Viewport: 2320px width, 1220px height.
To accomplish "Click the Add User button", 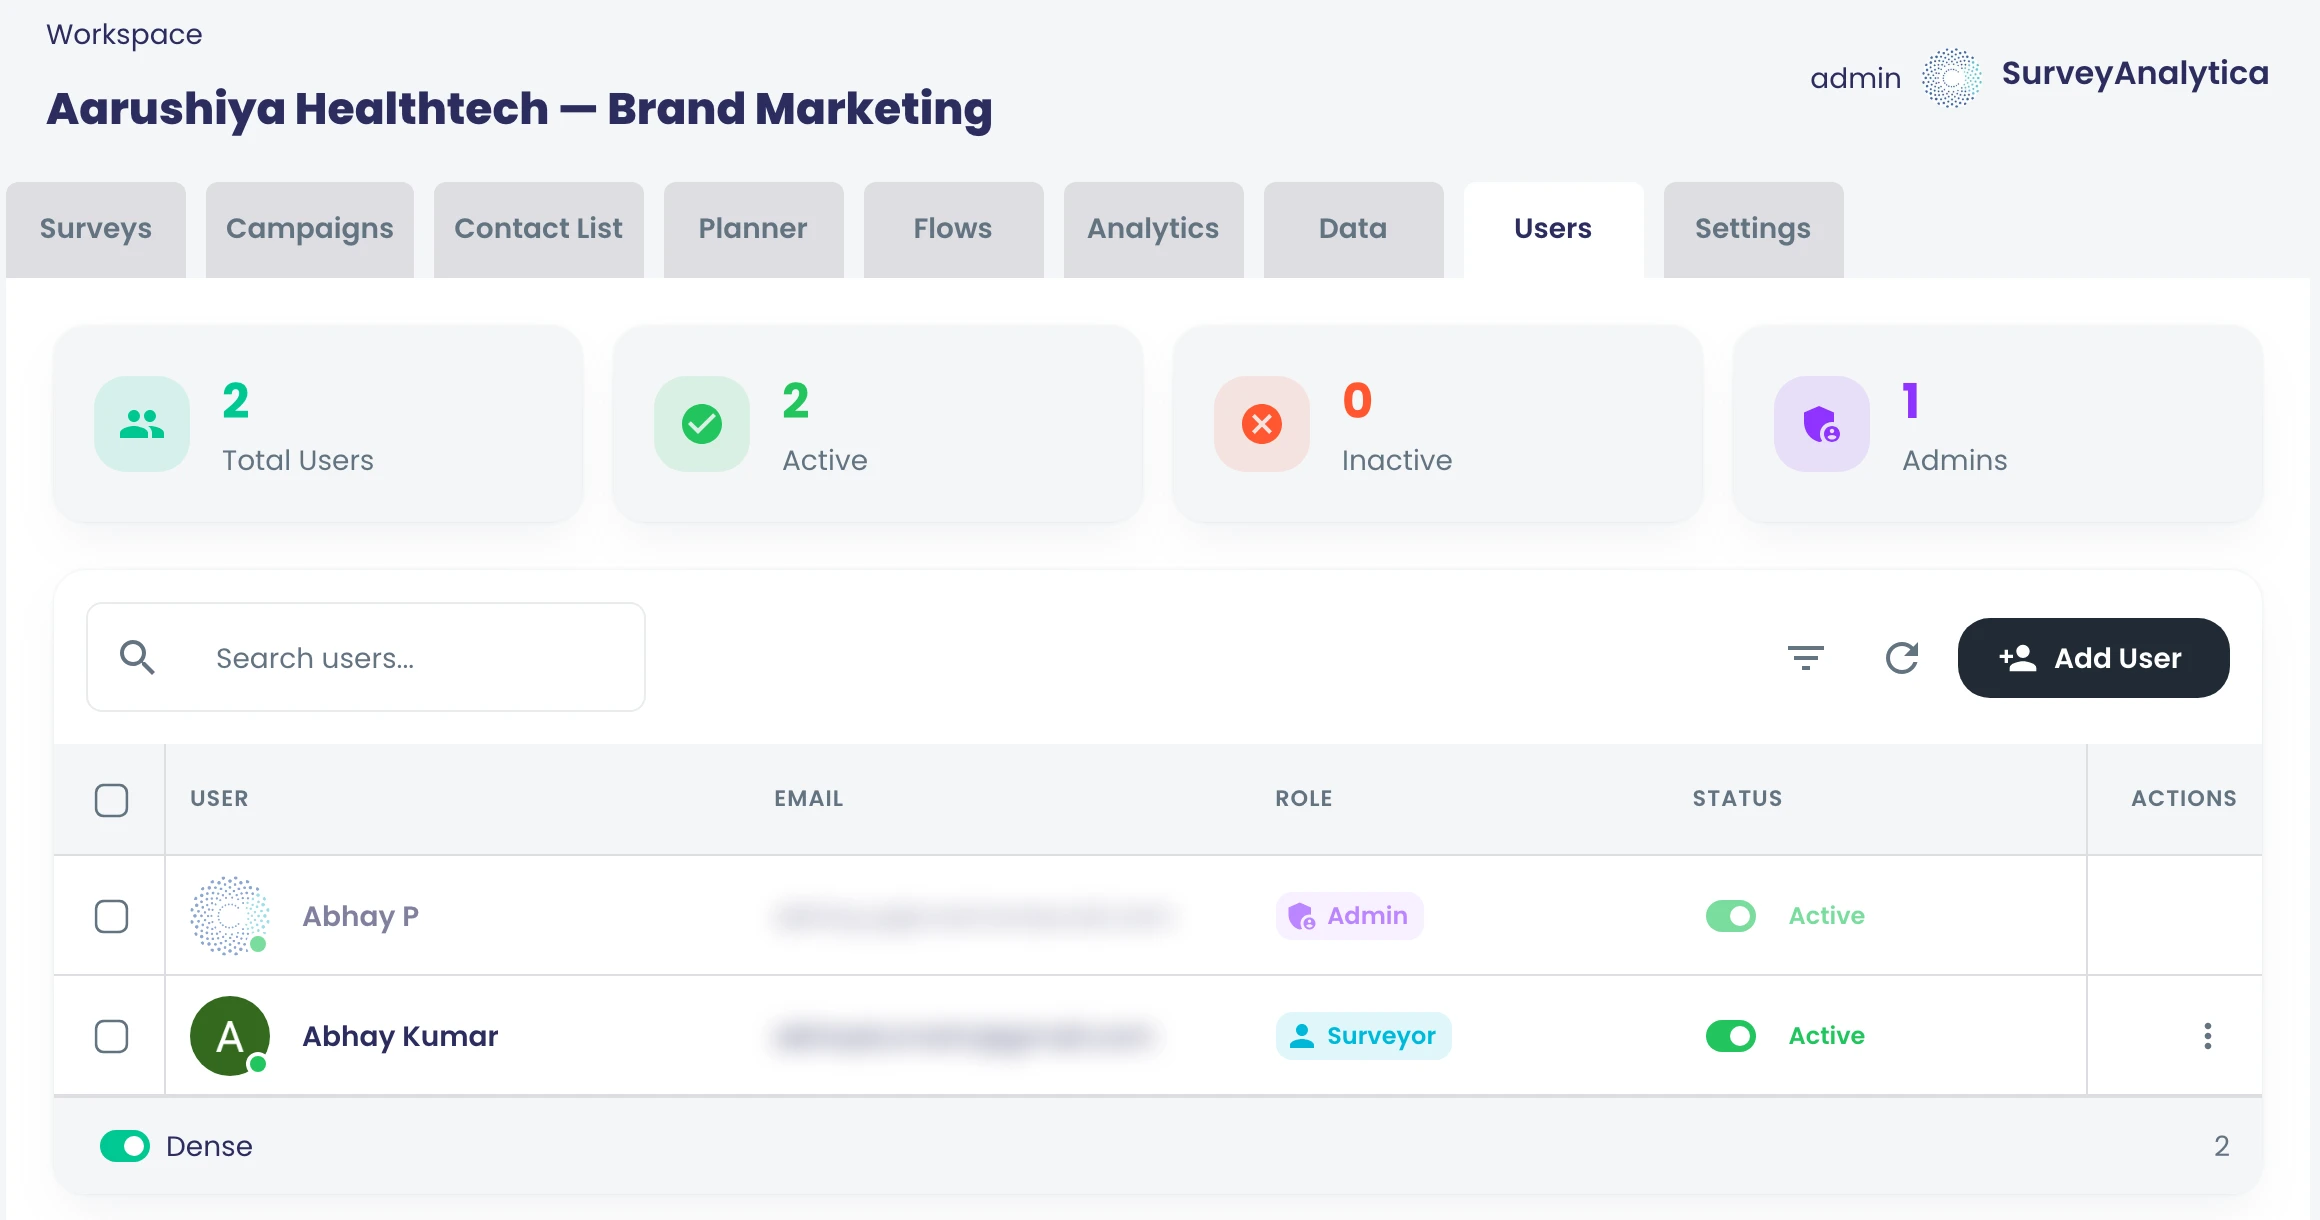I will (x=2093, y=658).
